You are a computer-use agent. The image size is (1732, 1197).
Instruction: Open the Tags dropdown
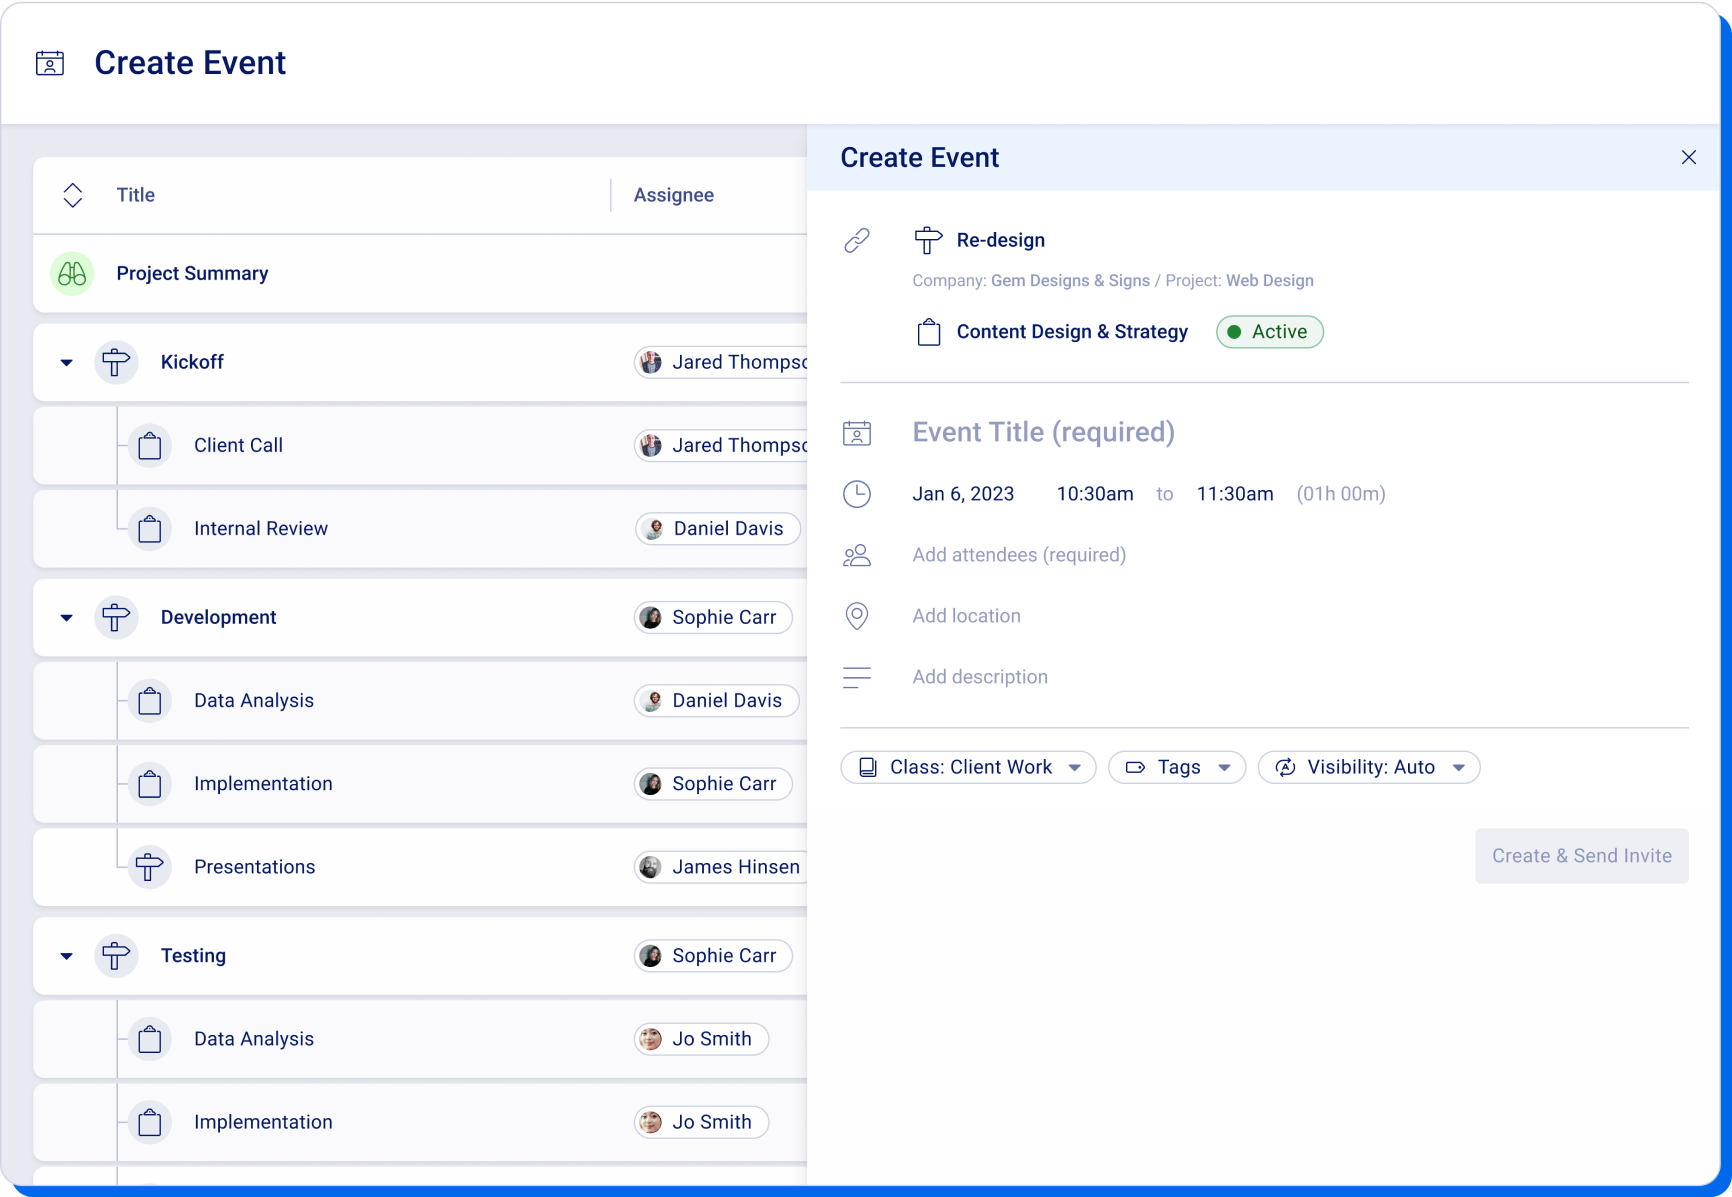tap(1176, 767)
